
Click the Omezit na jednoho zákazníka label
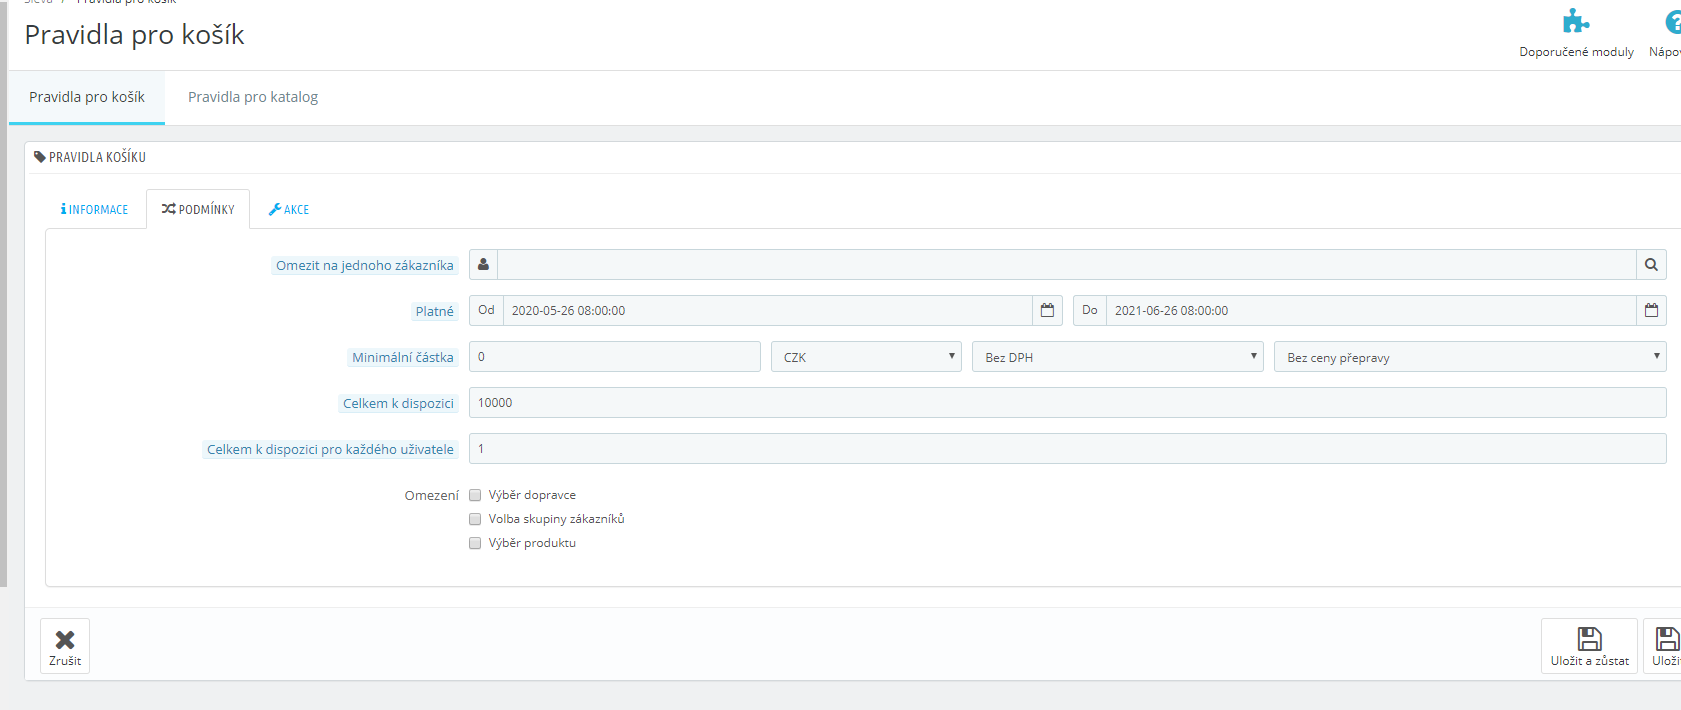[365, 265]
